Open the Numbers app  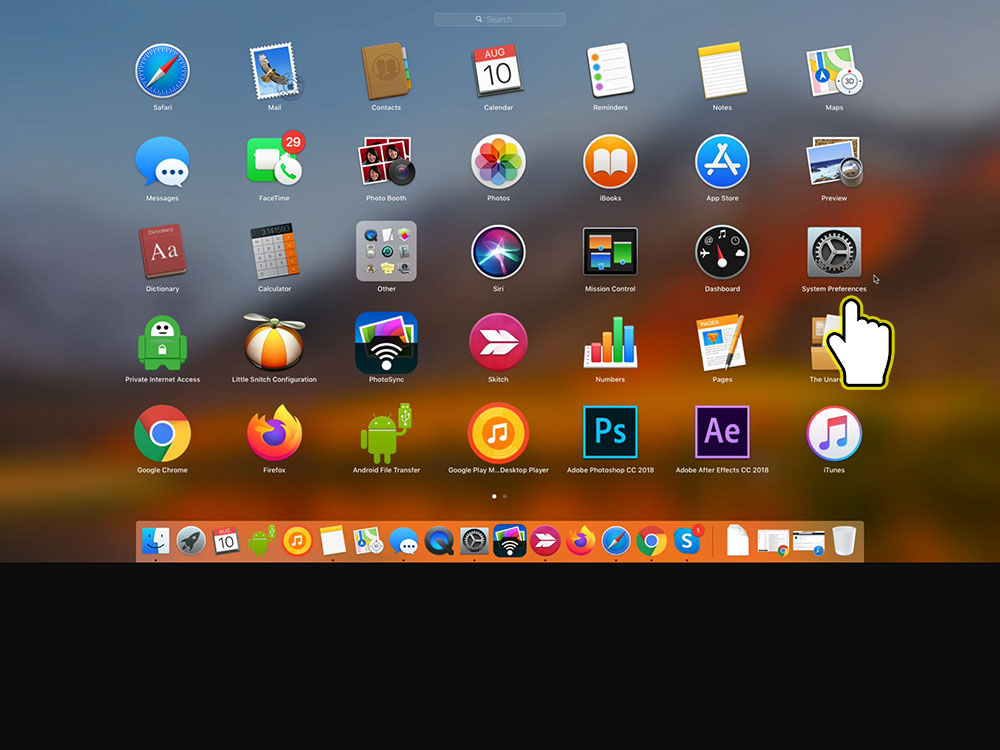click(610, 342)
